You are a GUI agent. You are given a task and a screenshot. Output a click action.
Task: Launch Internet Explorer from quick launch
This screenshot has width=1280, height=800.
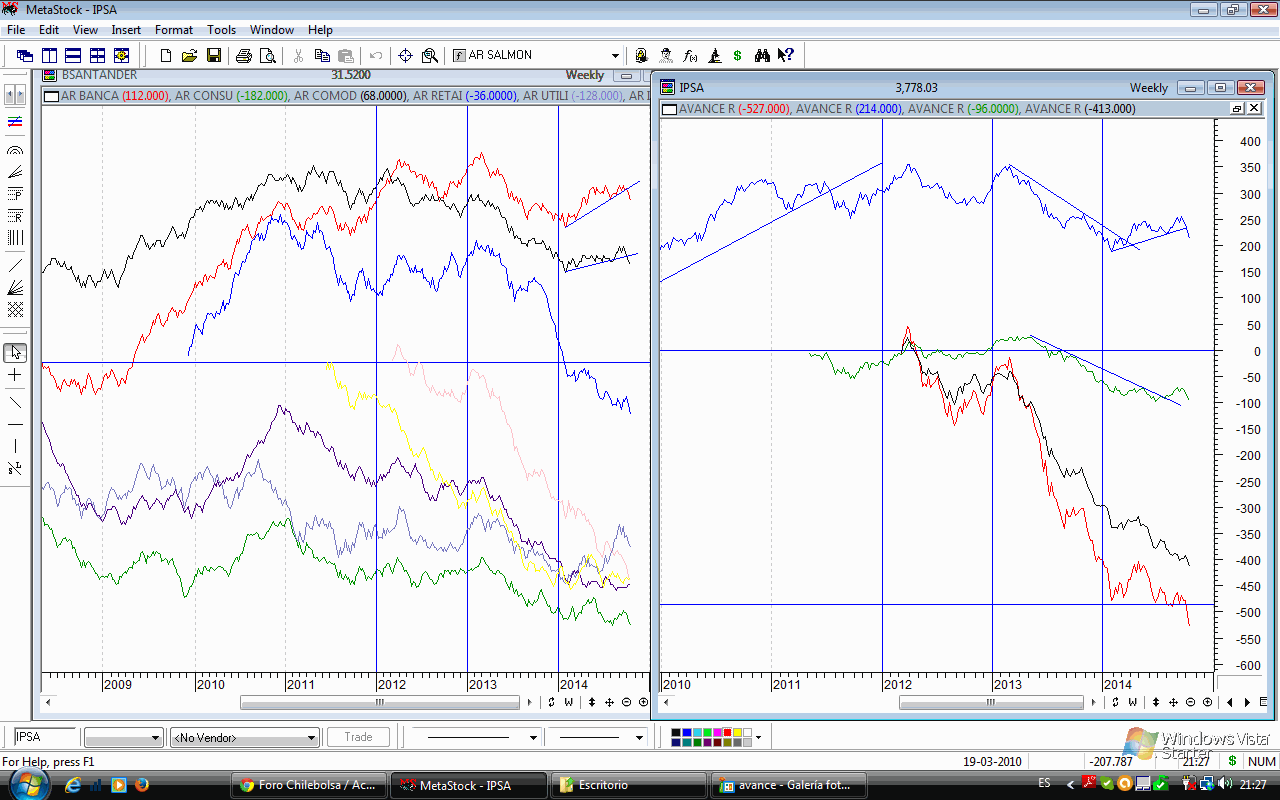click(73, 785)
